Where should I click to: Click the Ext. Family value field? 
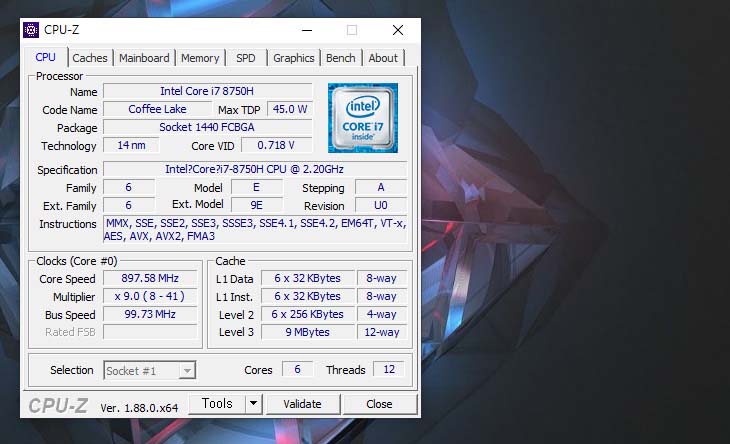(x=129, y=205)
